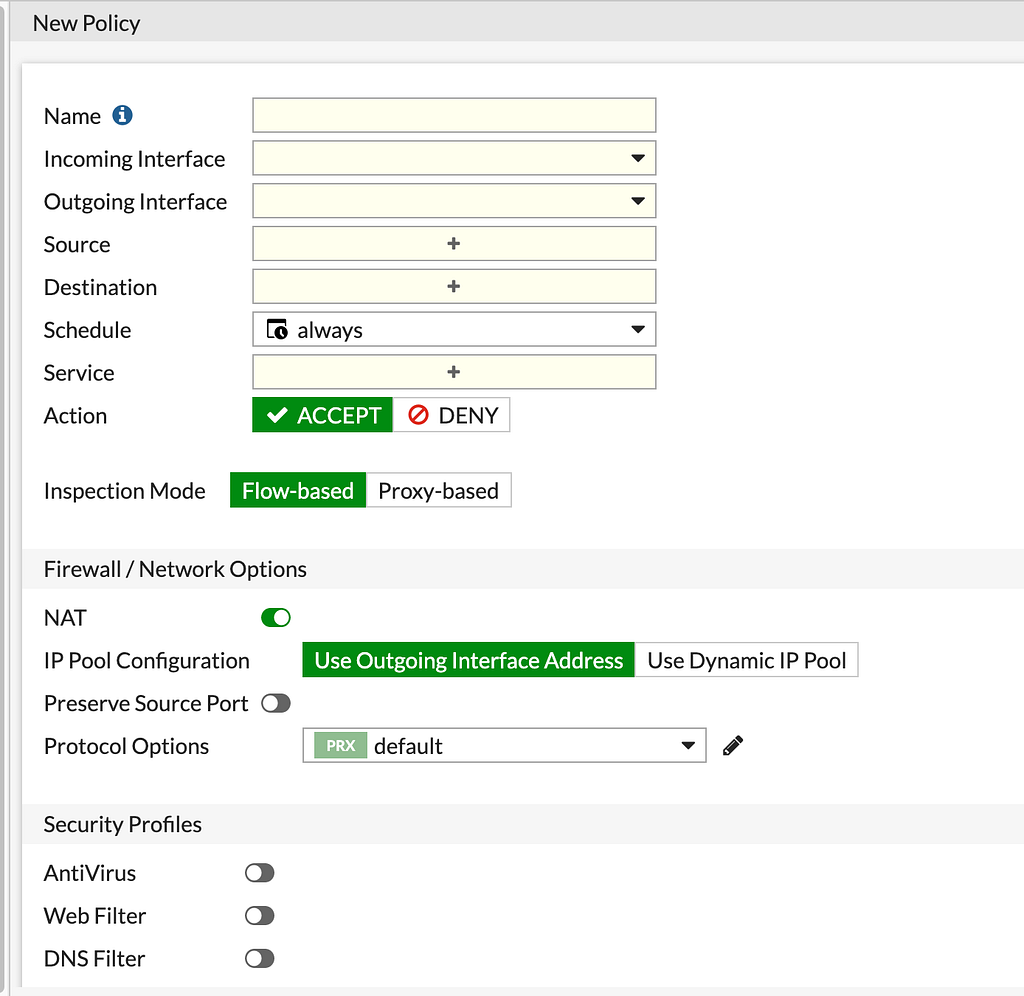The image size is (1024, 996).
Task: Enable the Web Filter switch
Action: pos(259,916)
